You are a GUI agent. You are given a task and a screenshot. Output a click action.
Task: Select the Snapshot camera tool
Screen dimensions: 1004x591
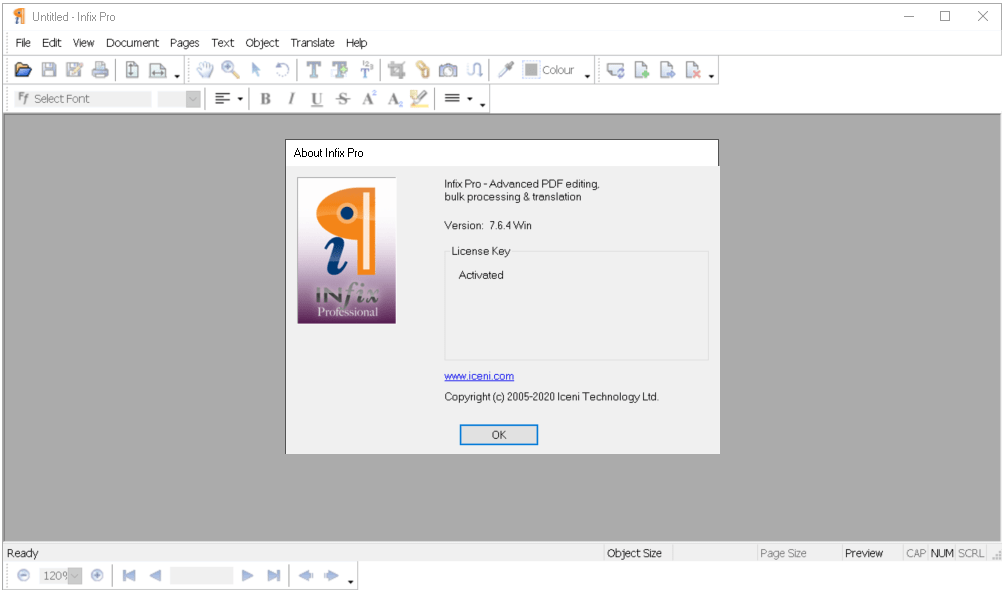pyautogui.click(x=448, y=70)
